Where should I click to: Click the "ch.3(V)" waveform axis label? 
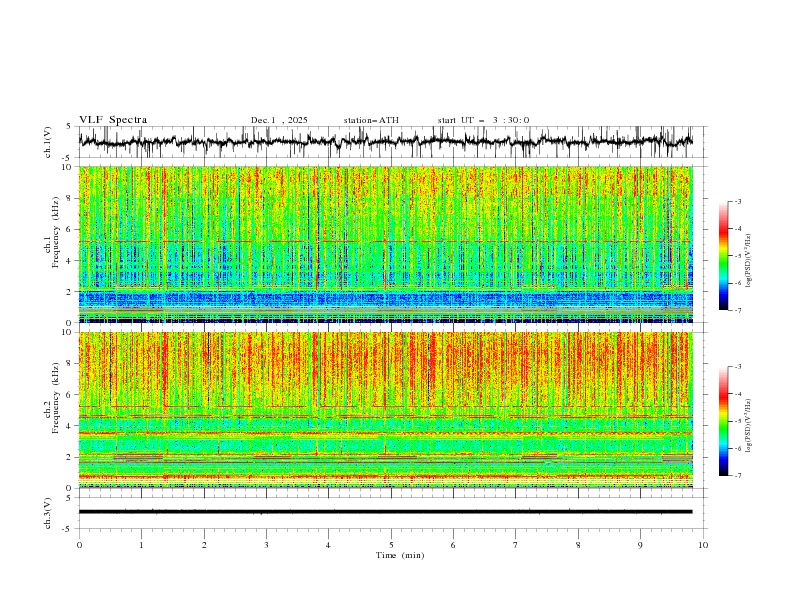[48, 513]
